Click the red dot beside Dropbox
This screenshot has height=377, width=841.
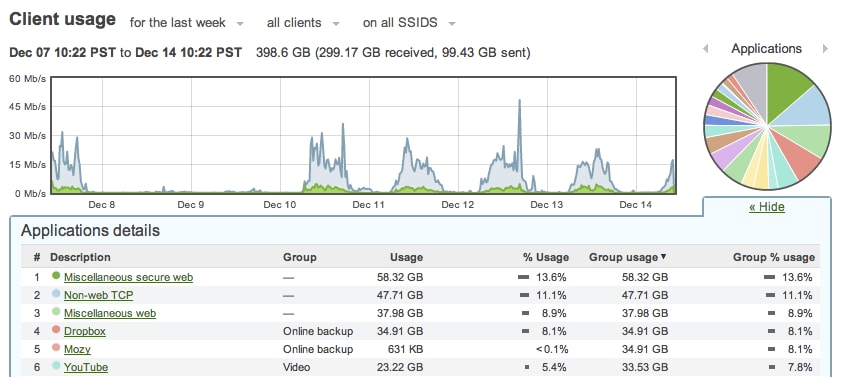56,330
